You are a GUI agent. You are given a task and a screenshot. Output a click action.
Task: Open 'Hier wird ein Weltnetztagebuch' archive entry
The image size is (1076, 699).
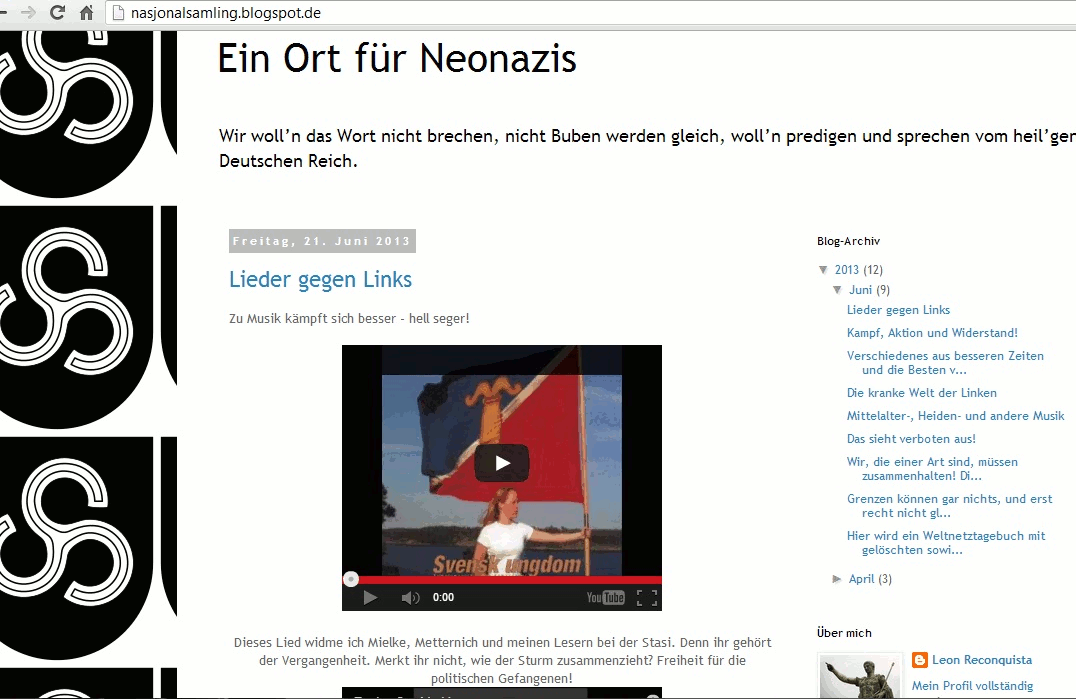pyautogui.click(x=946, y=543)
